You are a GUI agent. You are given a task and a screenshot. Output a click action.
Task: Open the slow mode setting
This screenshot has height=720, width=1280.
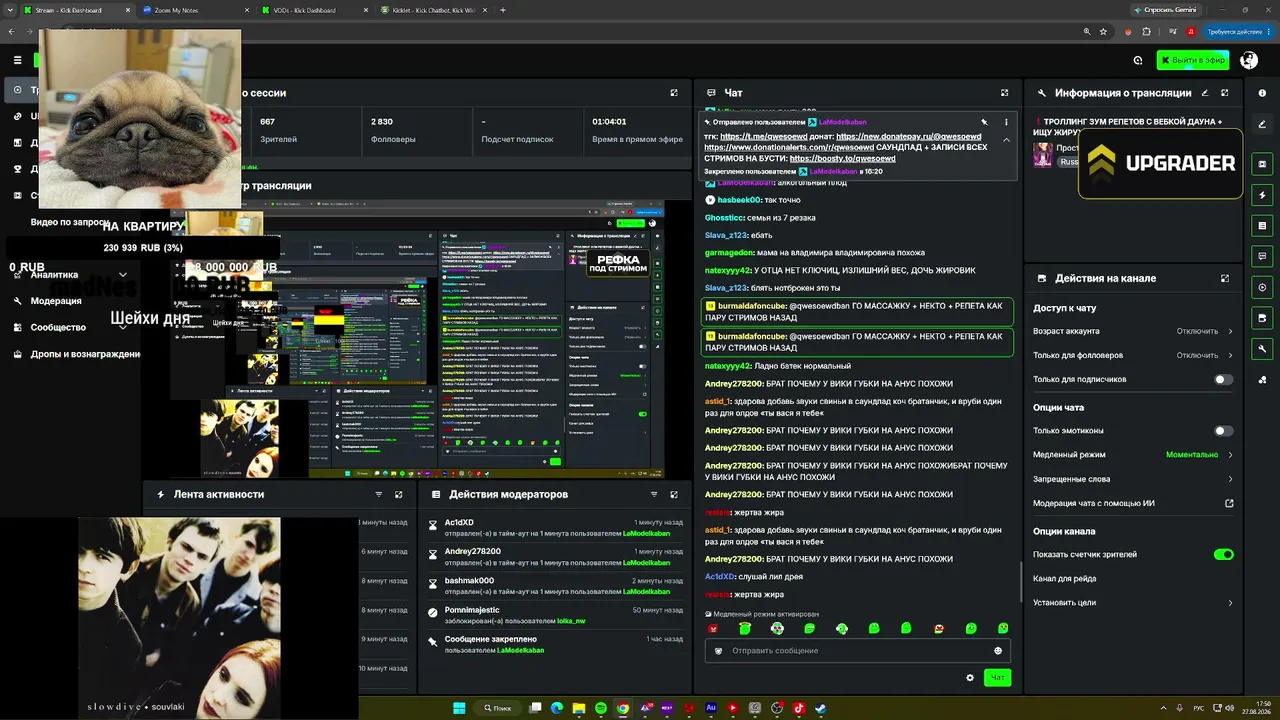click(x=1133, y=455)
